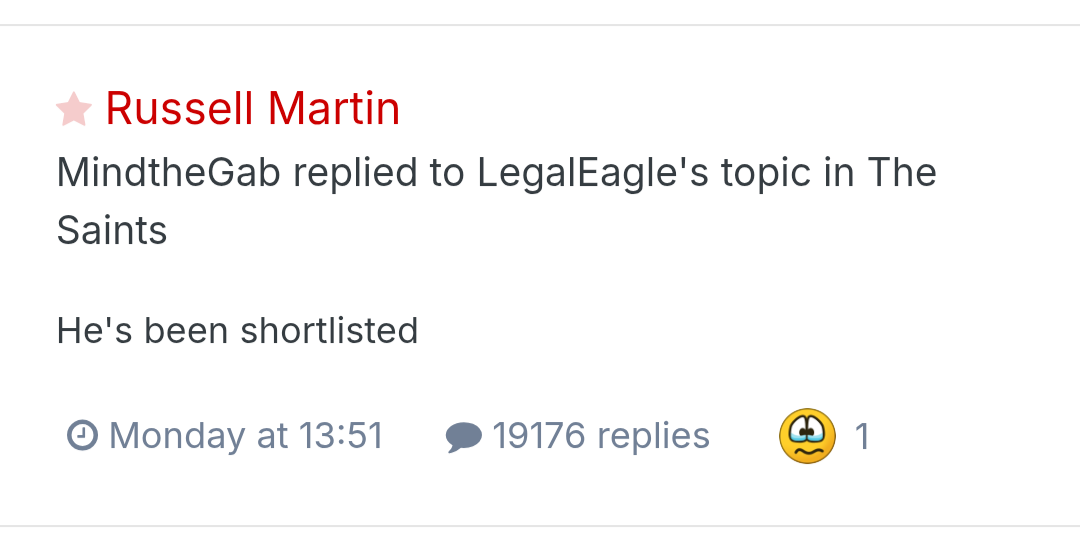The height and width of the screenshot is (556, 1080).
Task: Click the word "Saints" on the second line
Action: pos(112,231)
